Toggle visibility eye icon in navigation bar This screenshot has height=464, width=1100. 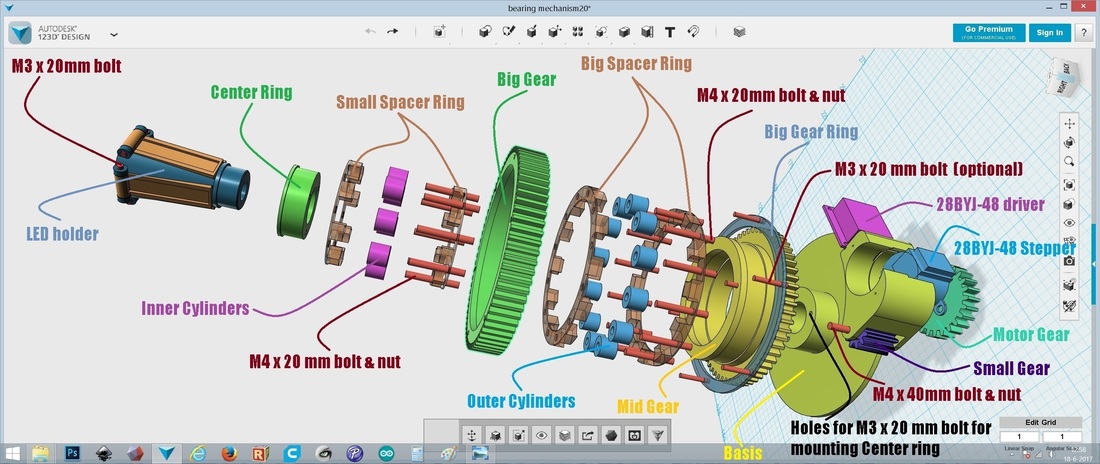pyautogui.click(x=1069, y=223)
